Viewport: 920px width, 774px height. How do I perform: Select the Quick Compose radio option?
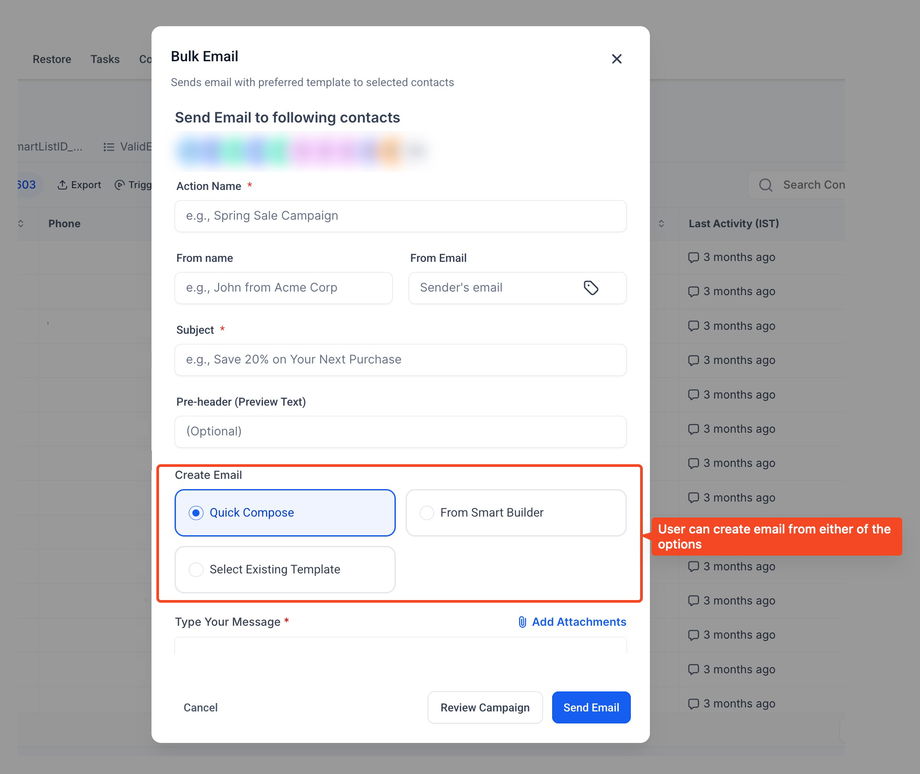[x=196, y=513]
